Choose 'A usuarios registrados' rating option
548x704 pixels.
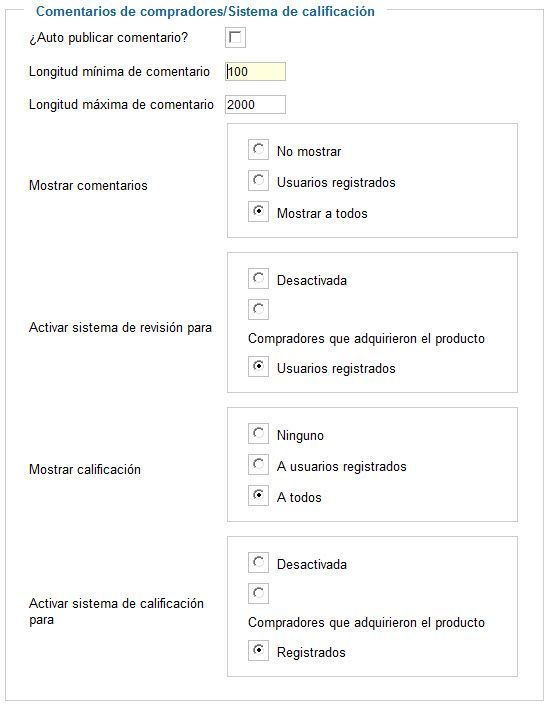259,464
